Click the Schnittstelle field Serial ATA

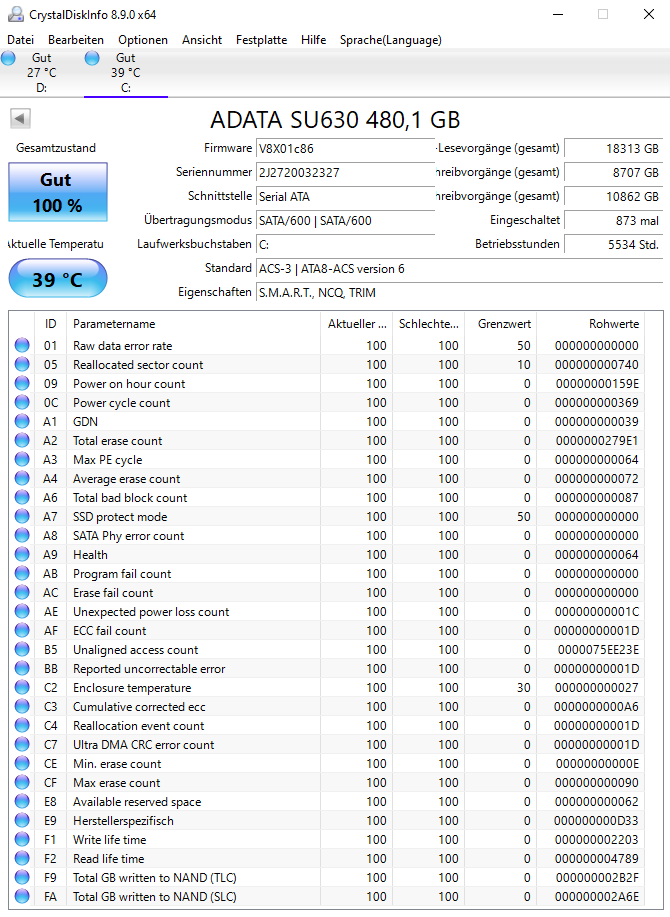(x=346, y=196)
